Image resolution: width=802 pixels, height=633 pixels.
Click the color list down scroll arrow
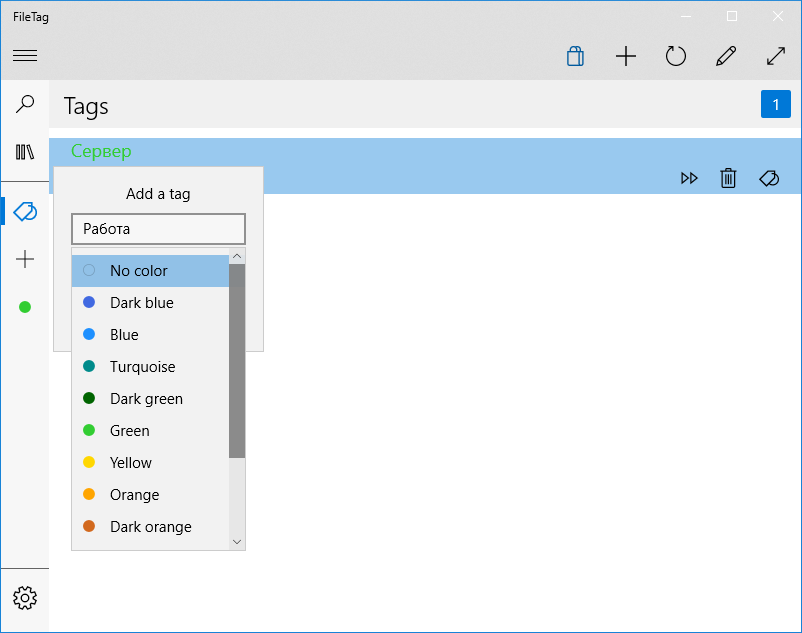[237, 542]
